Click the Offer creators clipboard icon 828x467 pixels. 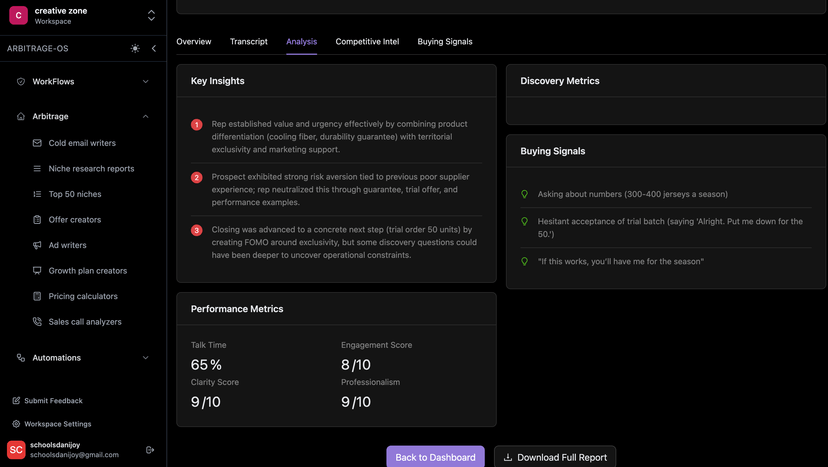point(37,220)
